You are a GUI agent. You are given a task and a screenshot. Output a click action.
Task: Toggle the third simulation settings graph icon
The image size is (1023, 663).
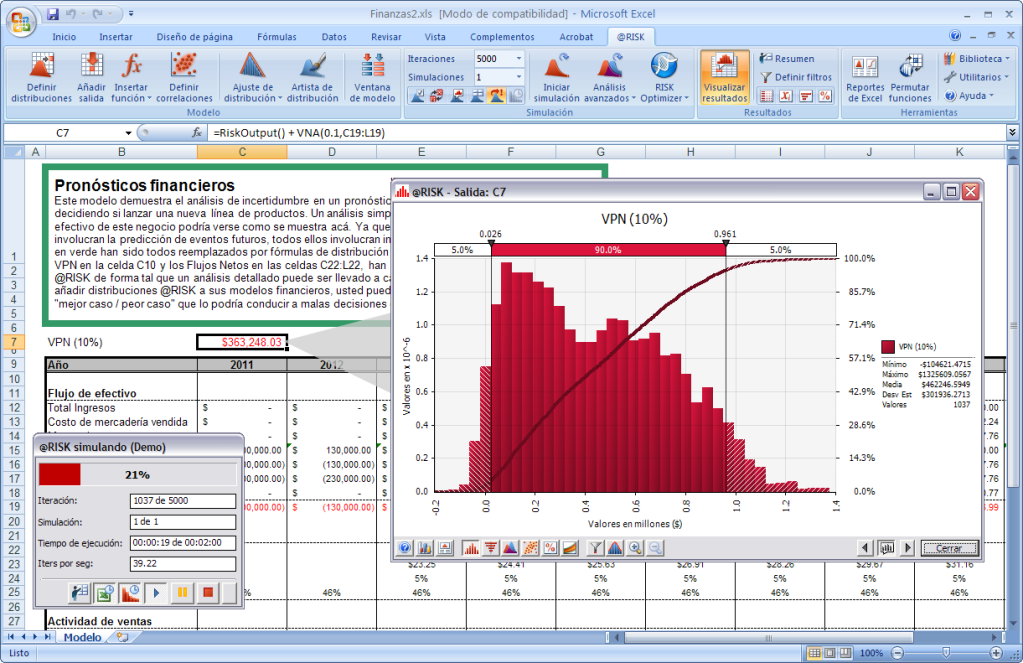point(457,96)
